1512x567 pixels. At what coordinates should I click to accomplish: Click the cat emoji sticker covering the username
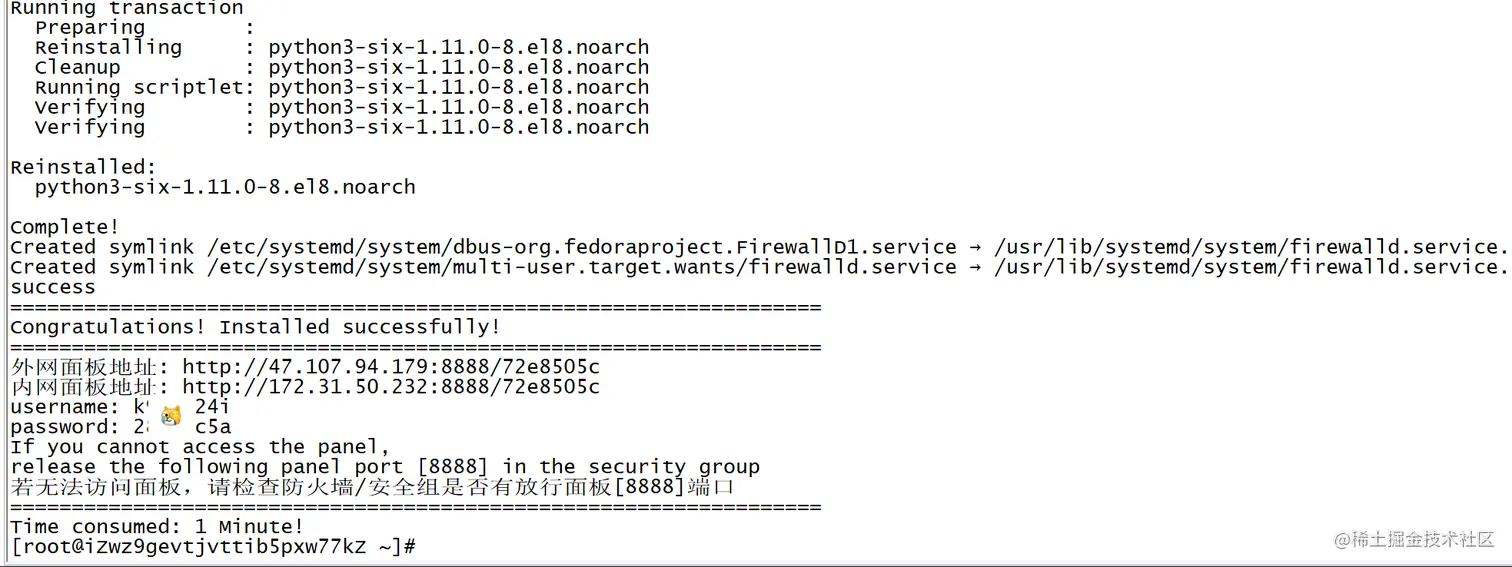click(x=171, y=416)
